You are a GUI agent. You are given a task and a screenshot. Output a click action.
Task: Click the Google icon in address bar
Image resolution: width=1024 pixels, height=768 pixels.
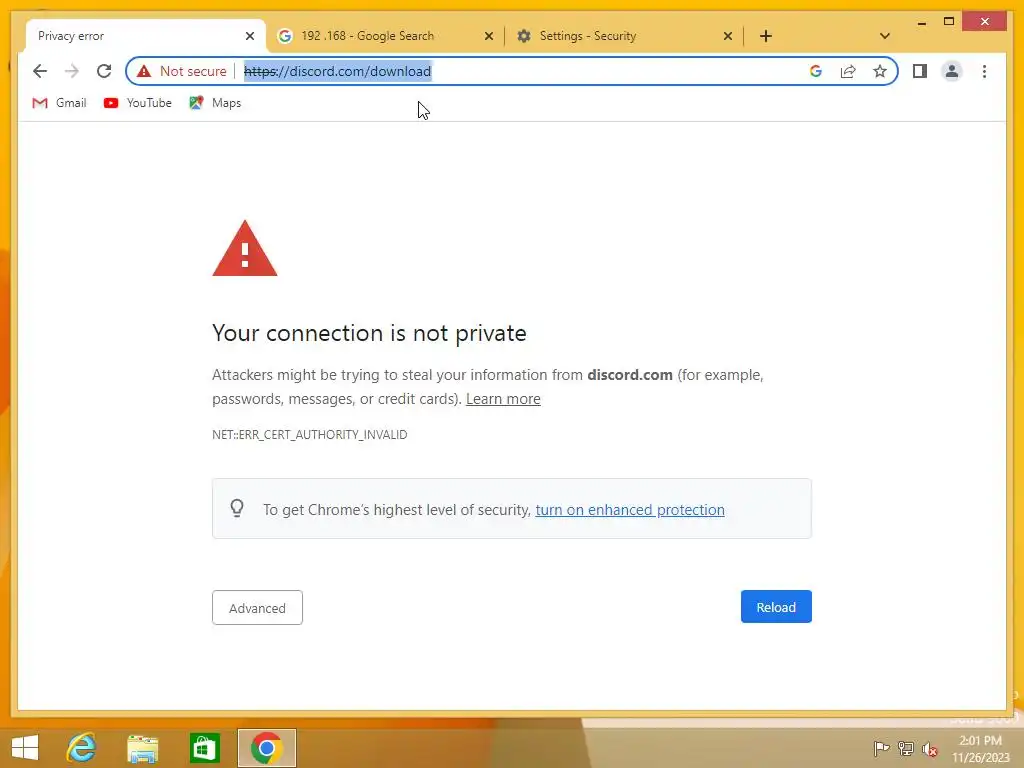click(x=816, y=71)
